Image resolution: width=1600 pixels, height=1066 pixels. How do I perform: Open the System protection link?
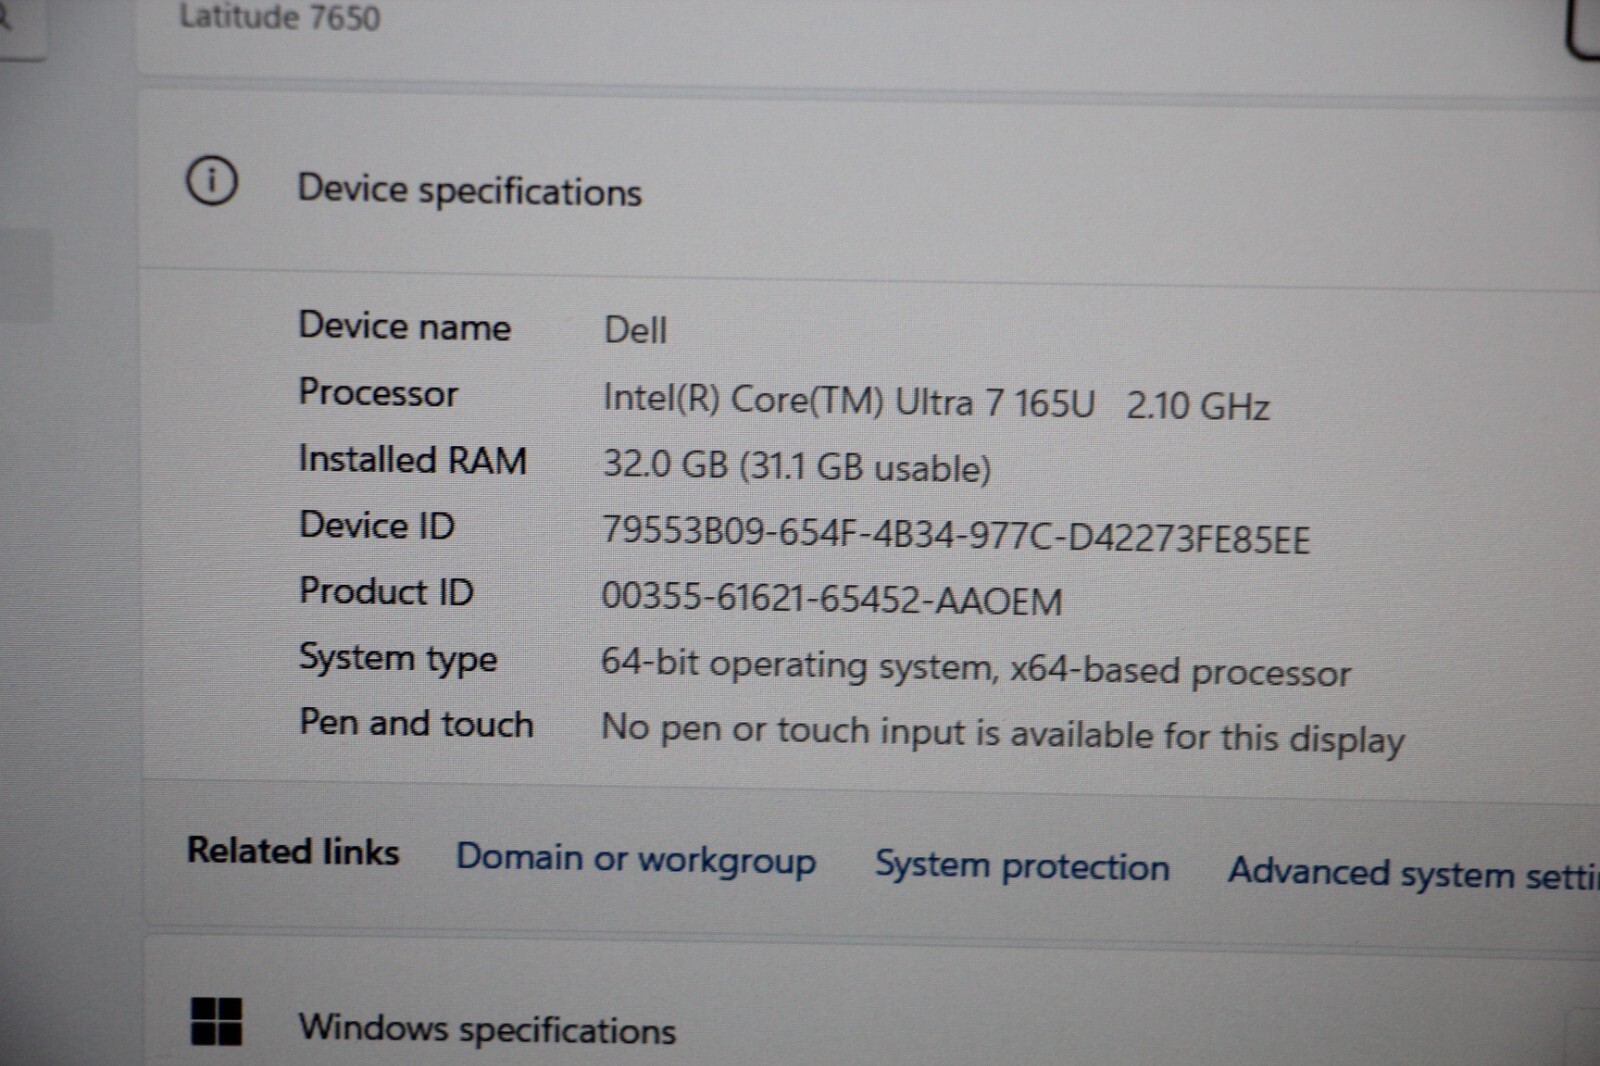1022,865
